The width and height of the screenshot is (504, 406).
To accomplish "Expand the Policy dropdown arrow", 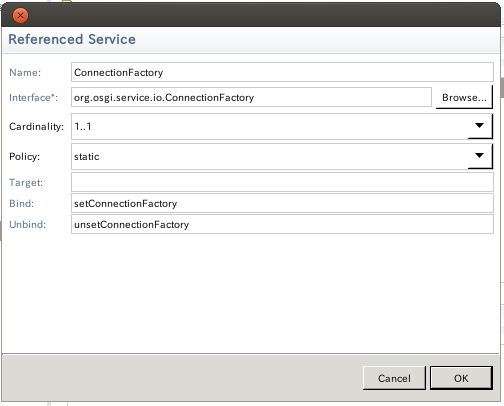I will coord(480,156).
